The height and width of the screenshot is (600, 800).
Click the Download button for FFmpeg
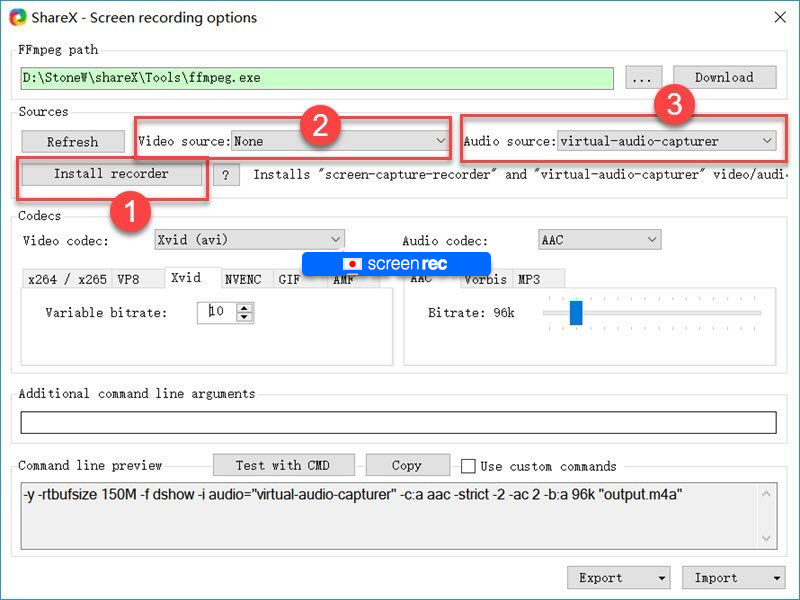click(x=724, y=76)
